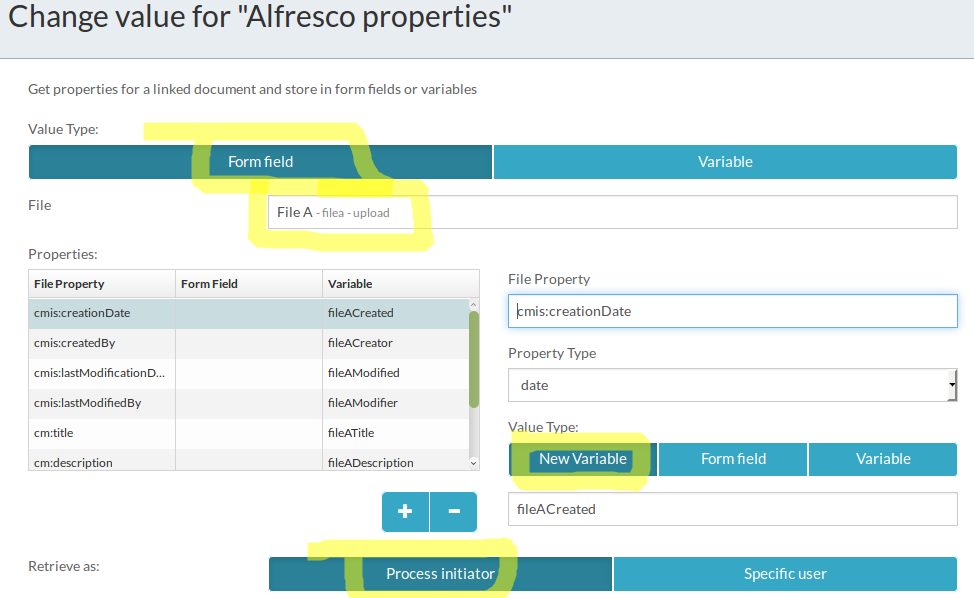The height and width of the screenshot is (598, 974).
Task: Click the File Property input field
Action: [732, 311]
